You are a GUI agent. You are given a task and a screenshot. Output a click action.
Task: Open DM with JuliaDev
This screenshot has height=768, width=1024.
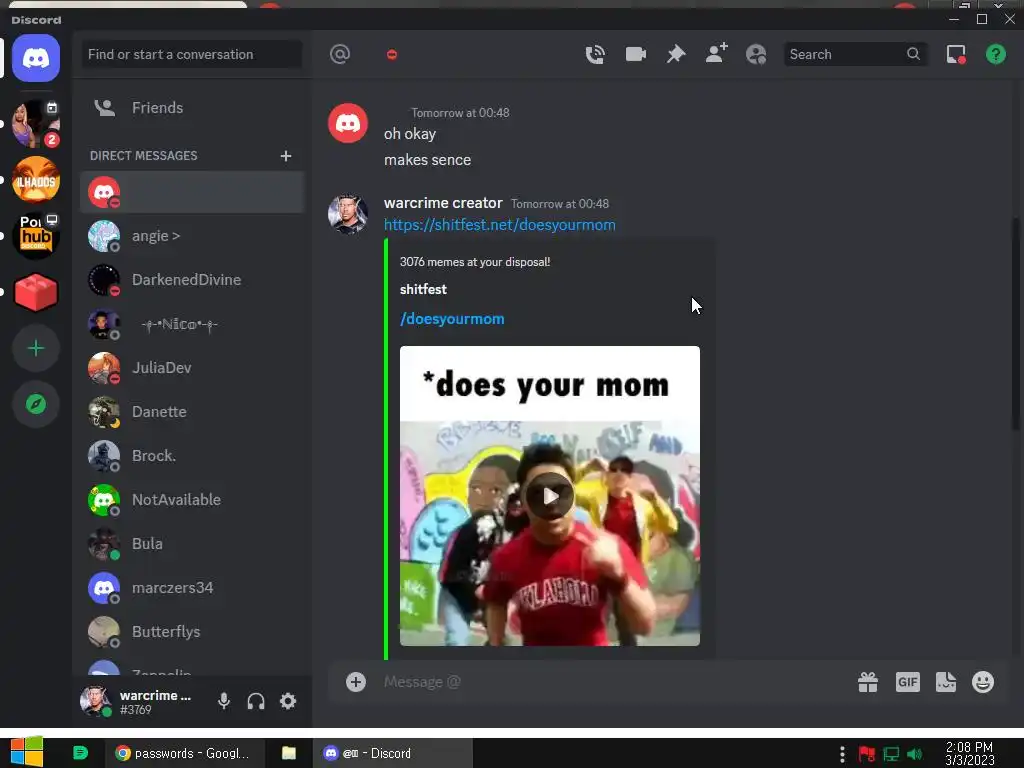tap(192, 368)
